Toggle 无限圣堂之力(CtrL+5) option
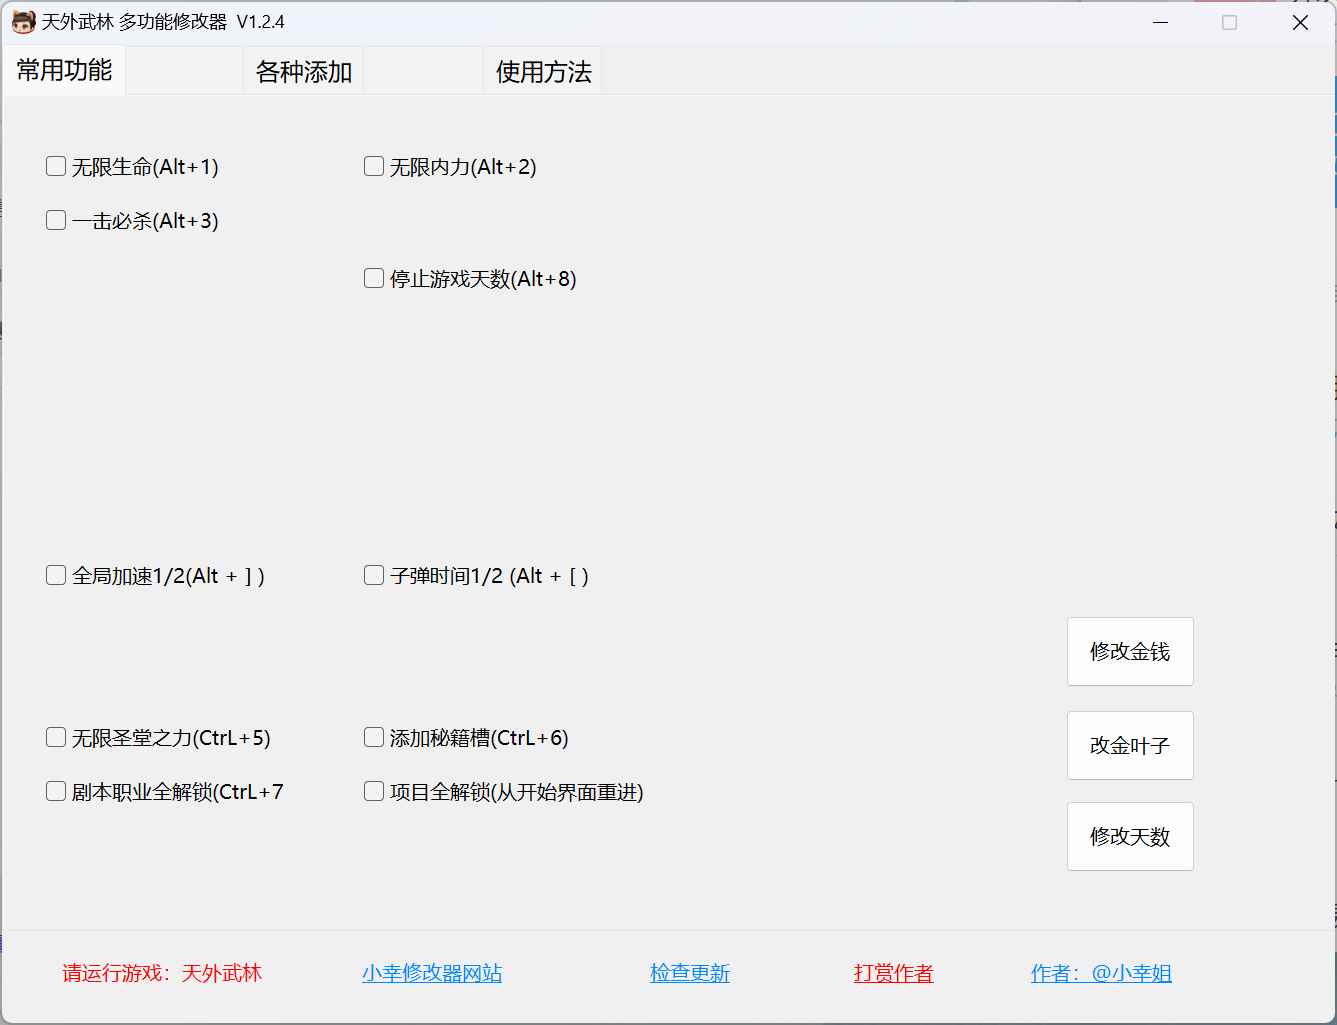The width and height of the screenshot is (1337, 1025). [55, 736]
